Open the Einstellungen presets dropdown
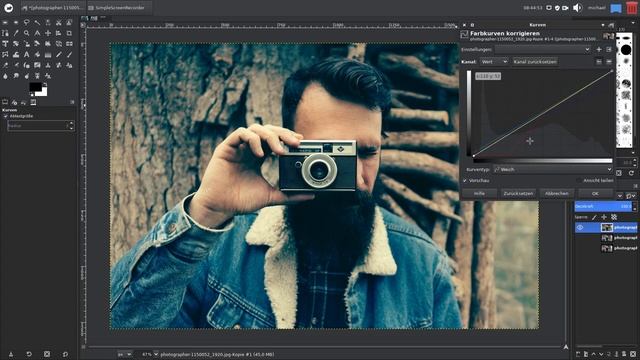640x360 pixels. (x=543, y=49)
